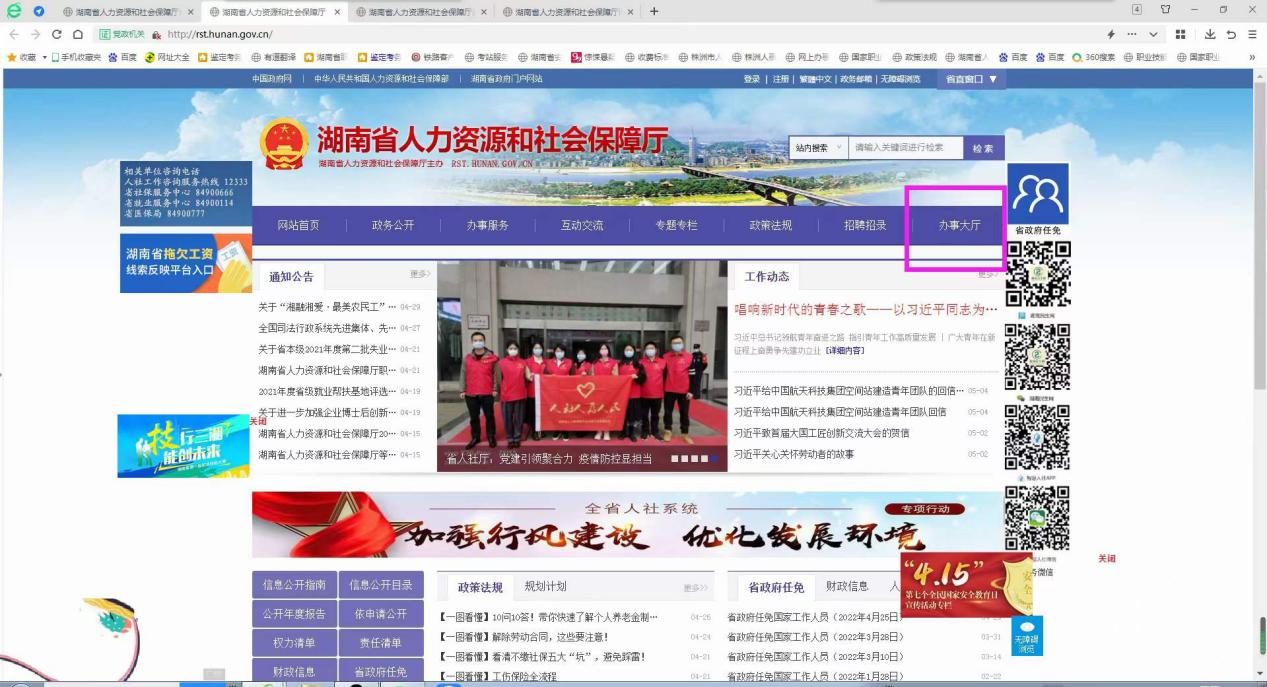Expand the 收藏 favorites dropdown
The width and height of the screenshot is (1267, 687).
pyautogui.click(x=44, y=57)
